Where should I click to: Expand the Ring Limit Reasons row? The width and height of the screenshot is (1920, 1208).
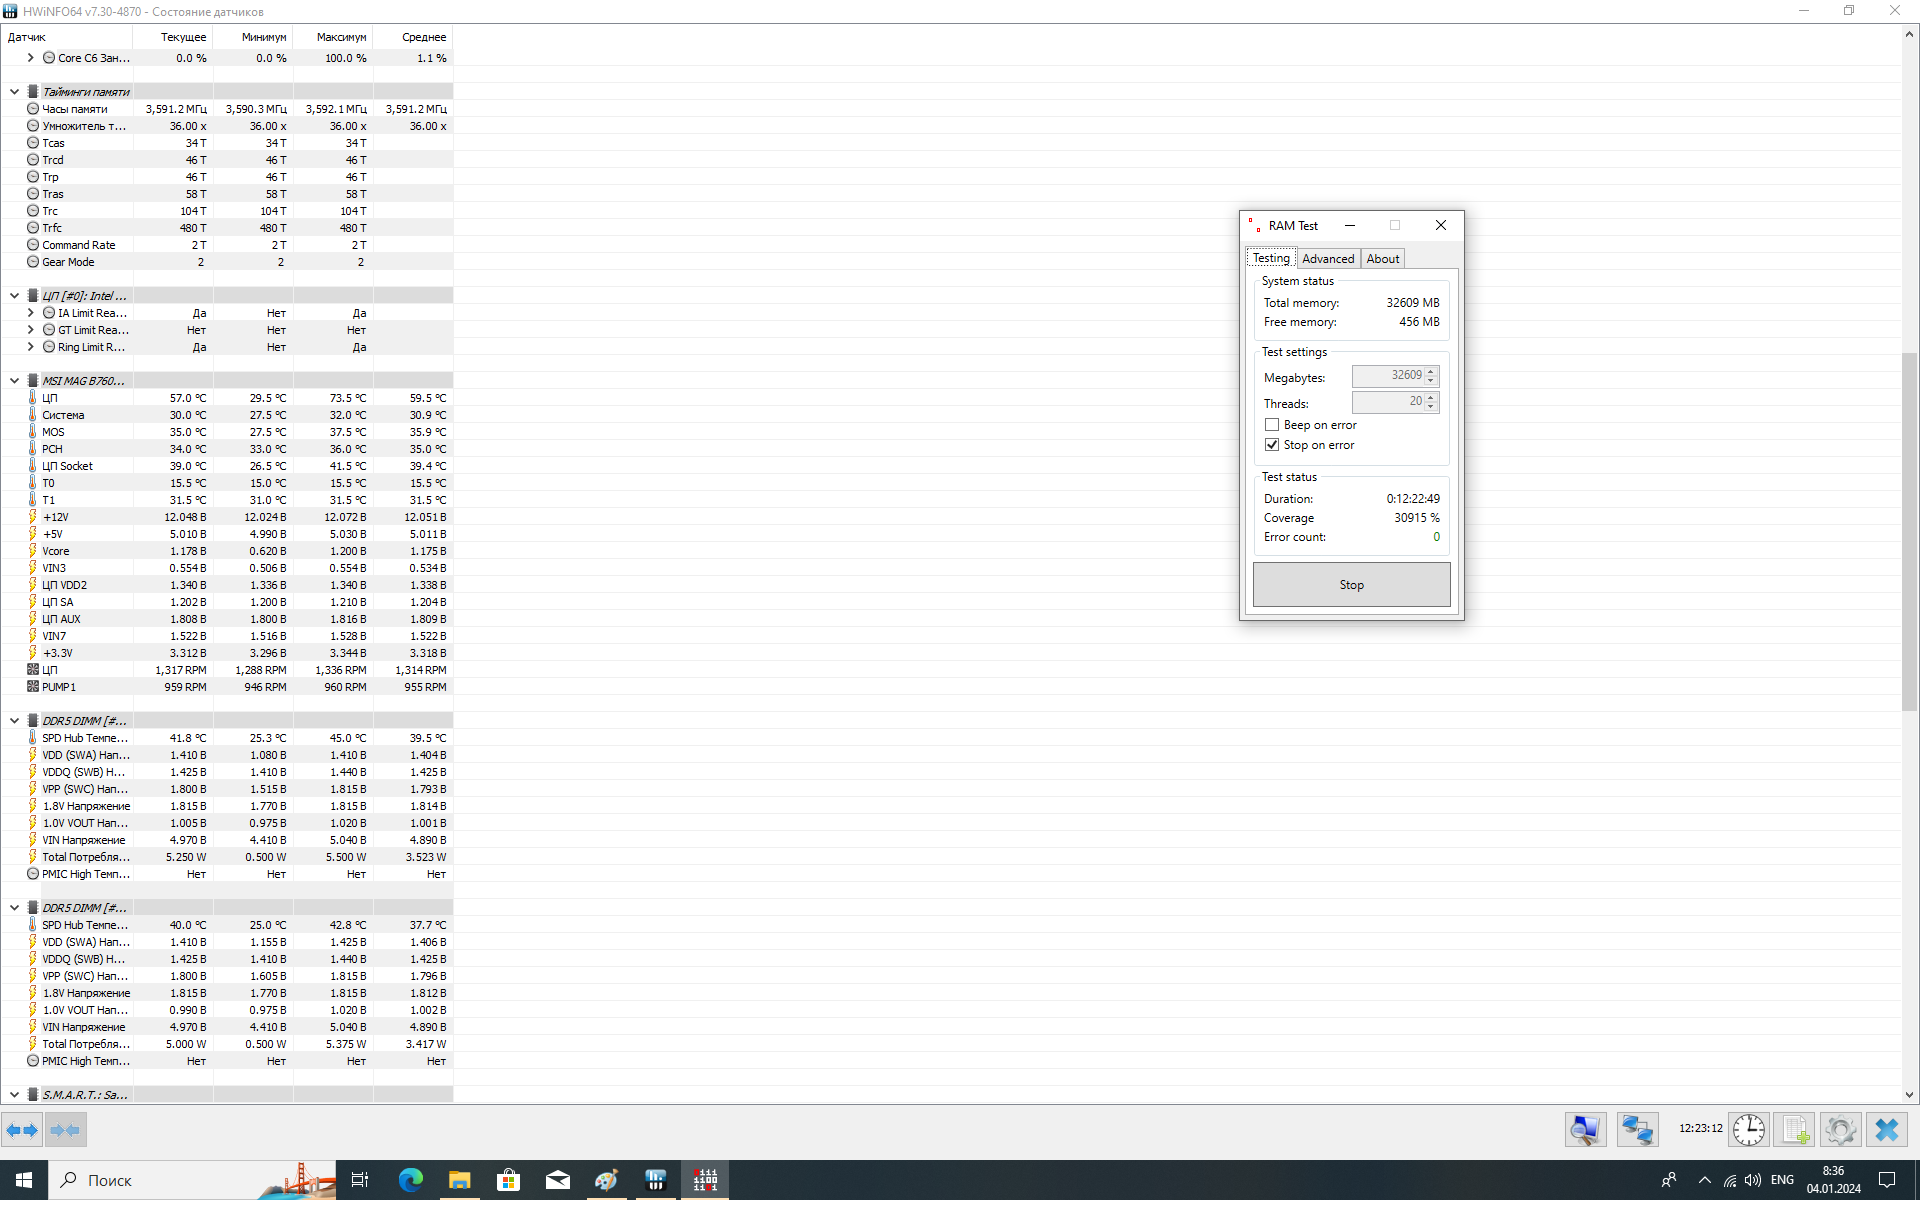point(31,347)
